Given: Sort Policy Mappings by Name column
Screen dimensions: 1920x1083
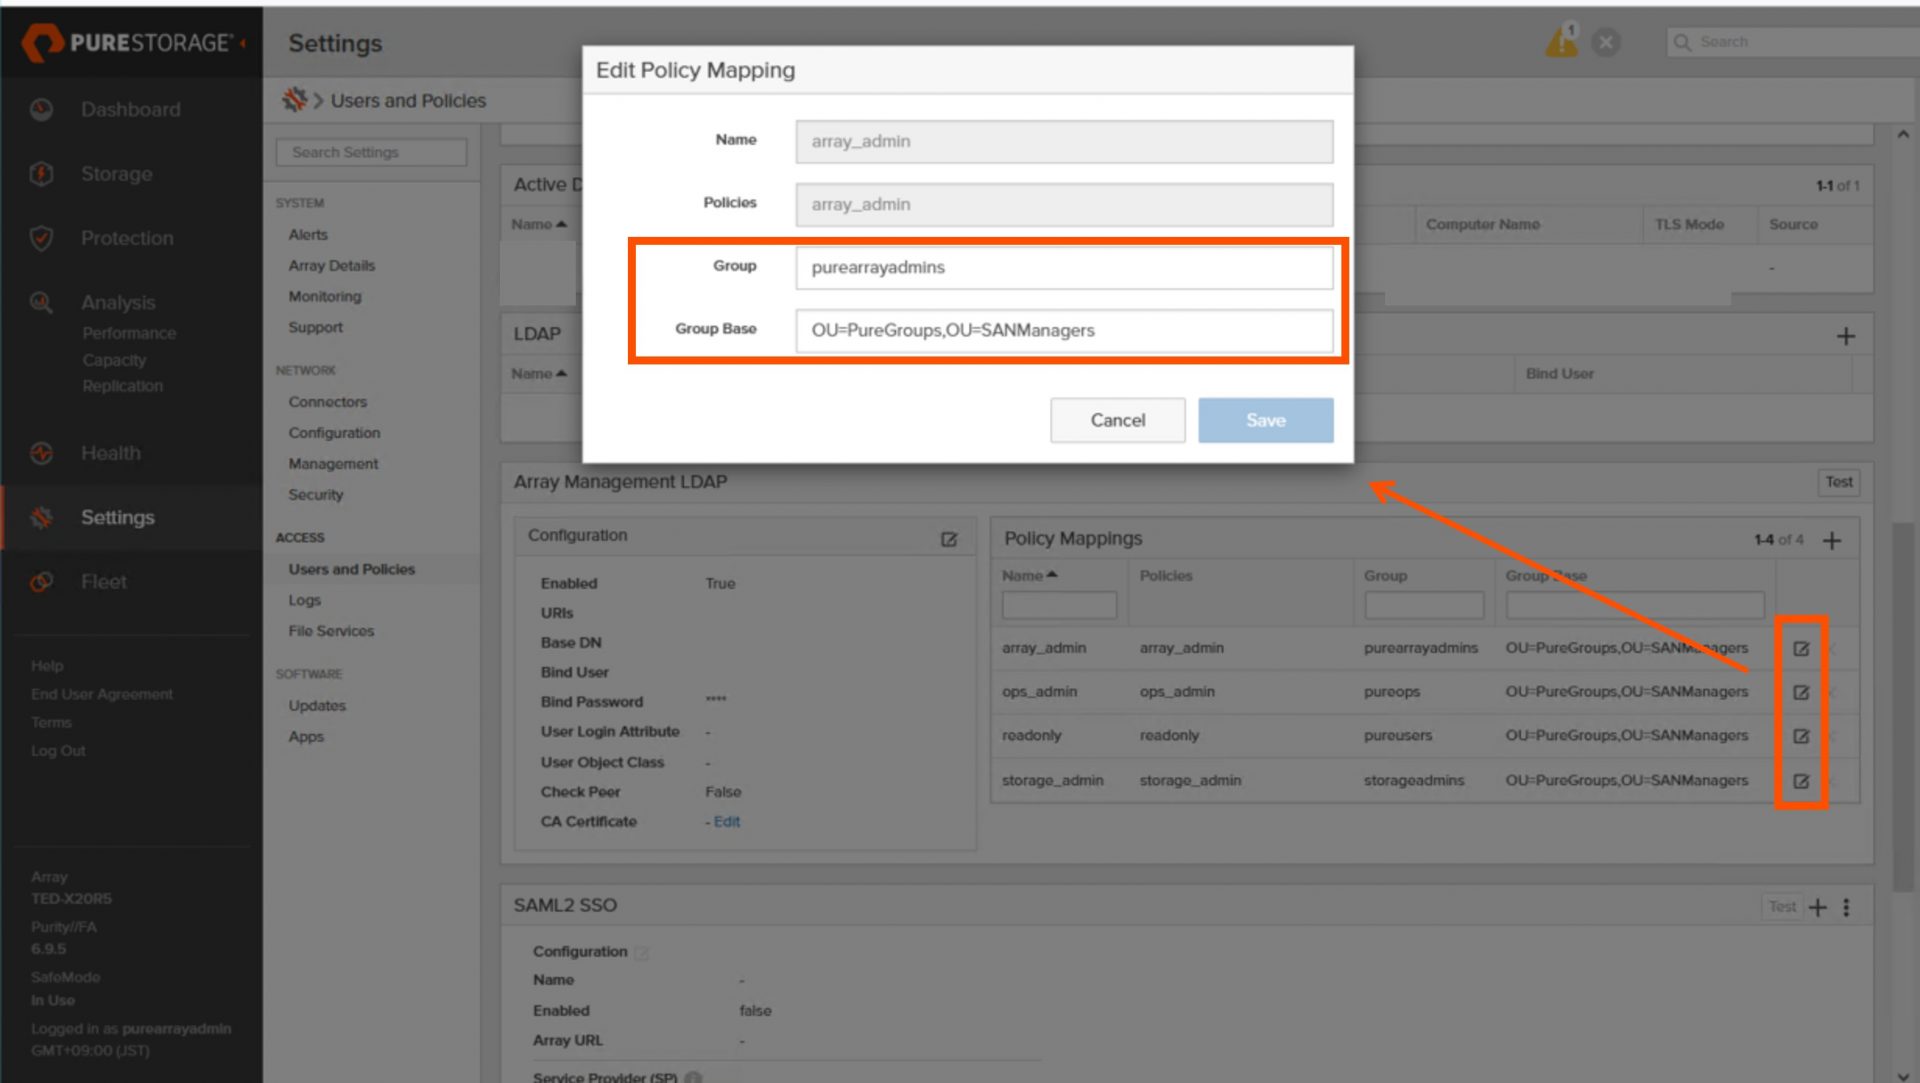Looking at the screenshot, I should pos(1030,576).
